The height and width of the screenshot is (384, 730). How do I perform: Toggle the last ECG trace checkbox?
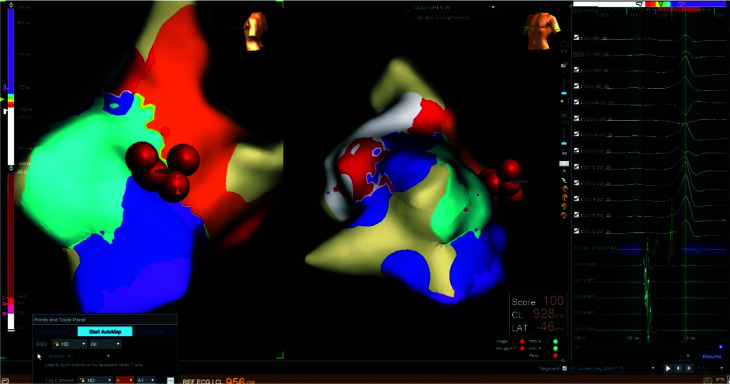pyautogui.click(x=576, y=231)
